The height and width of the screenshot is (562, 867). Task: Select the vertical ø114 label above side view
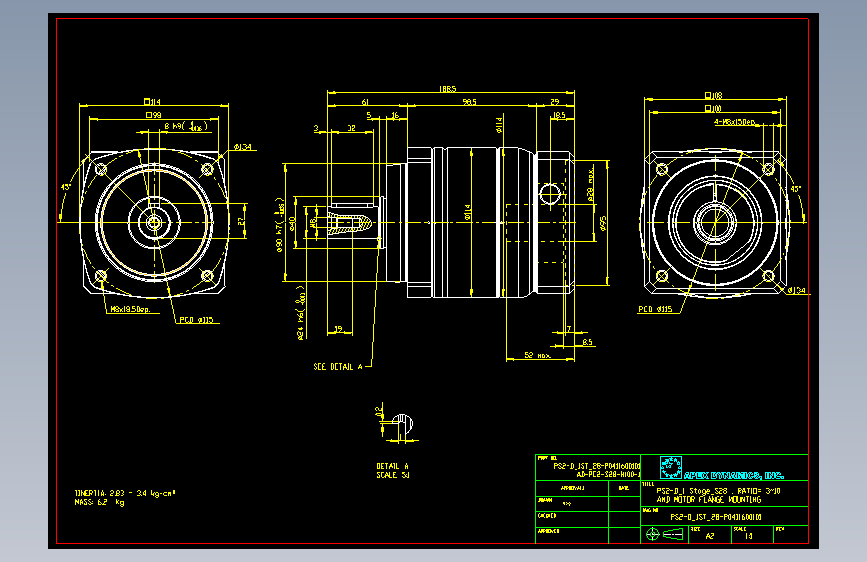[x=499, y=124]
